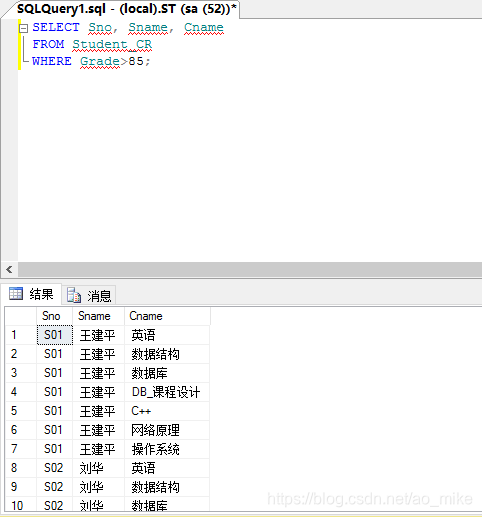Screen dimensions: 482x517
Task: Click 王建平 in row 5
Action: coord(98,411)
